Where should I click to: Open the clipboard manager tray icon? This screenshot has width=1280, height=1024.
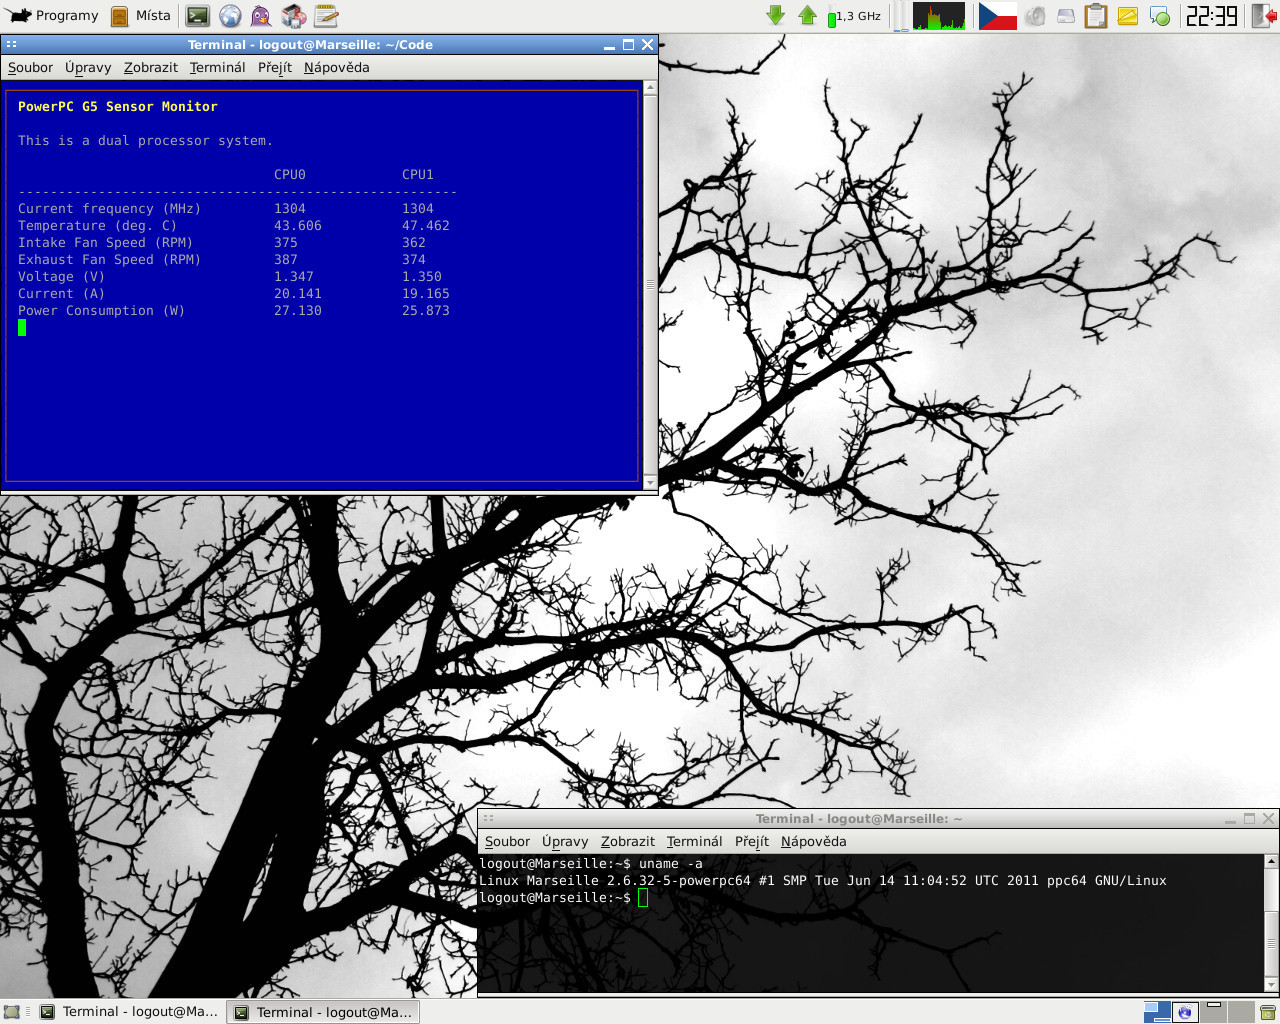[x=1096, y=16]
